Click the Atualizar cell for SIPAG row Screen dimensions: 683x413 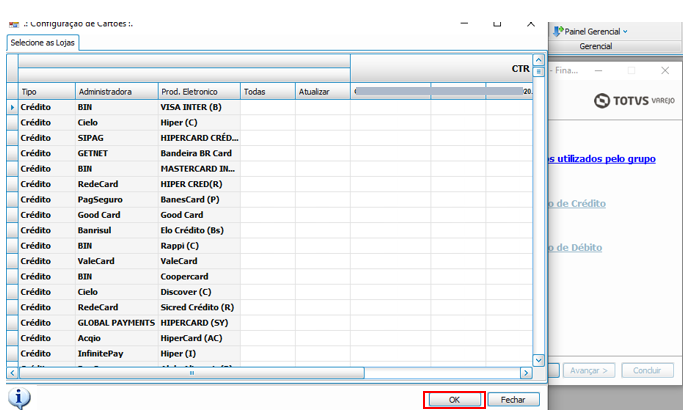(323, 138)
